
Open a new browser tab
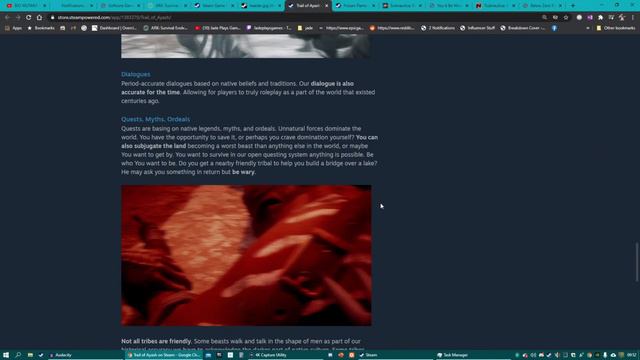[x=573, y=6]
